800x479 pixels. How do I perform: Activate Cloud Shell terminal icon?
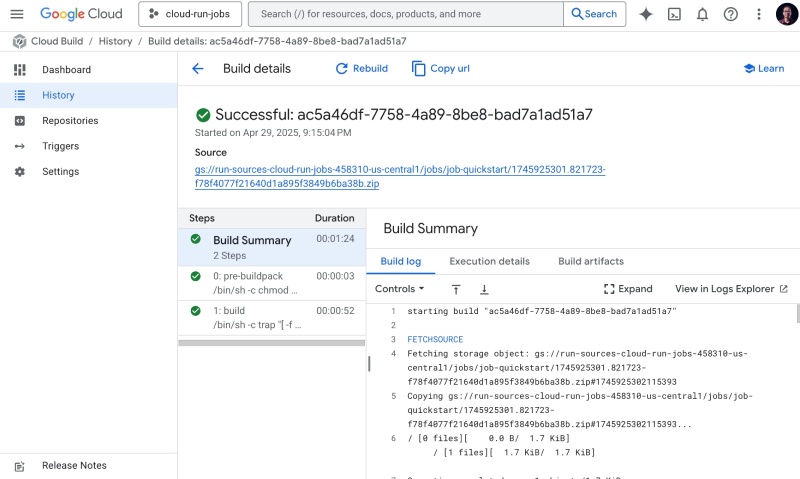click(674, 14)
